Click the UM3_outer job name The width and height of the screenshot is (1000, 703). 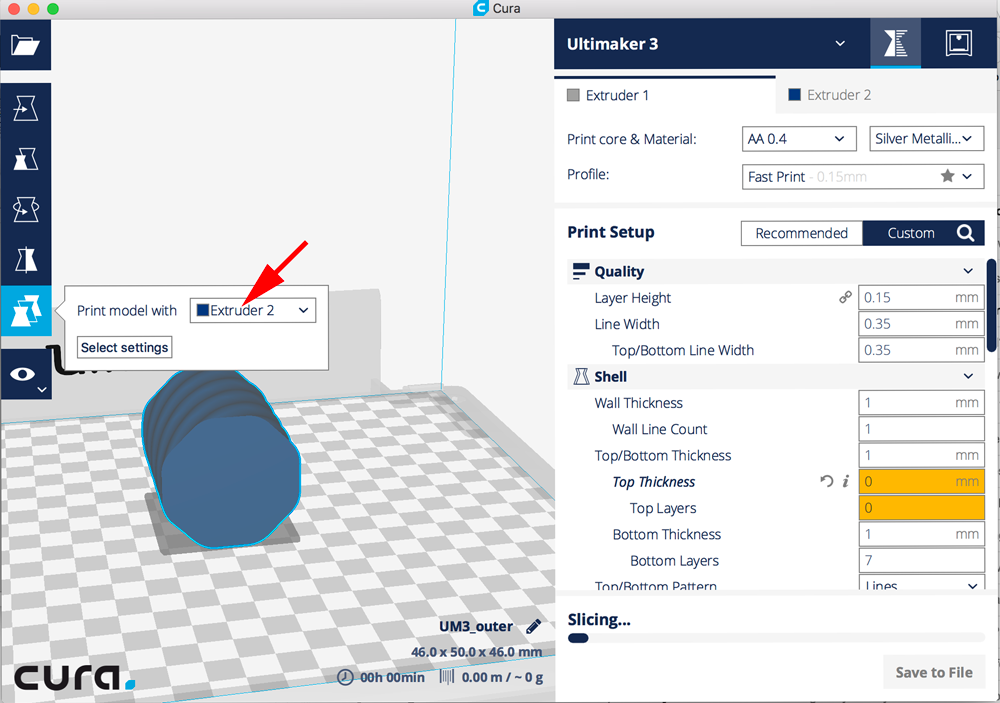pyautogui.click(x=476, y=626)
